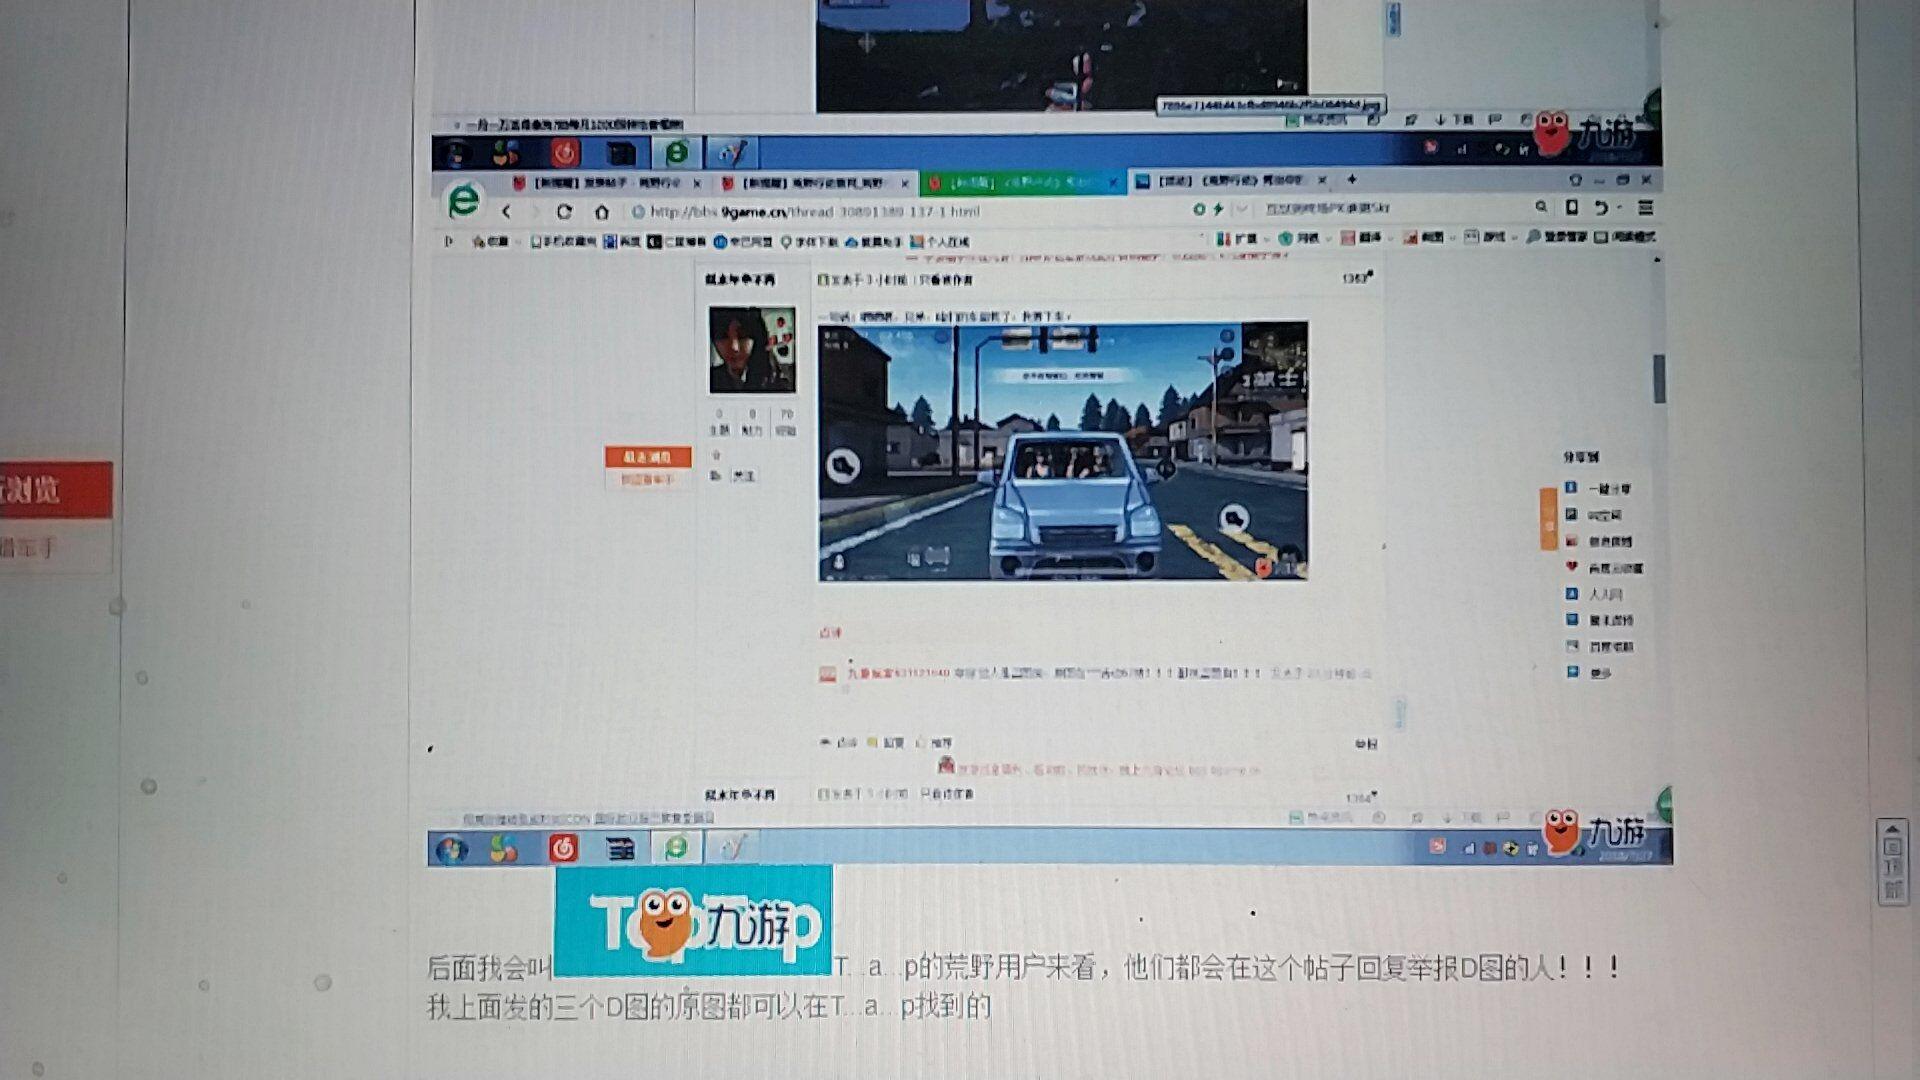Click the 360 browser logo beside the back arrow

click(x=463, y=202)
